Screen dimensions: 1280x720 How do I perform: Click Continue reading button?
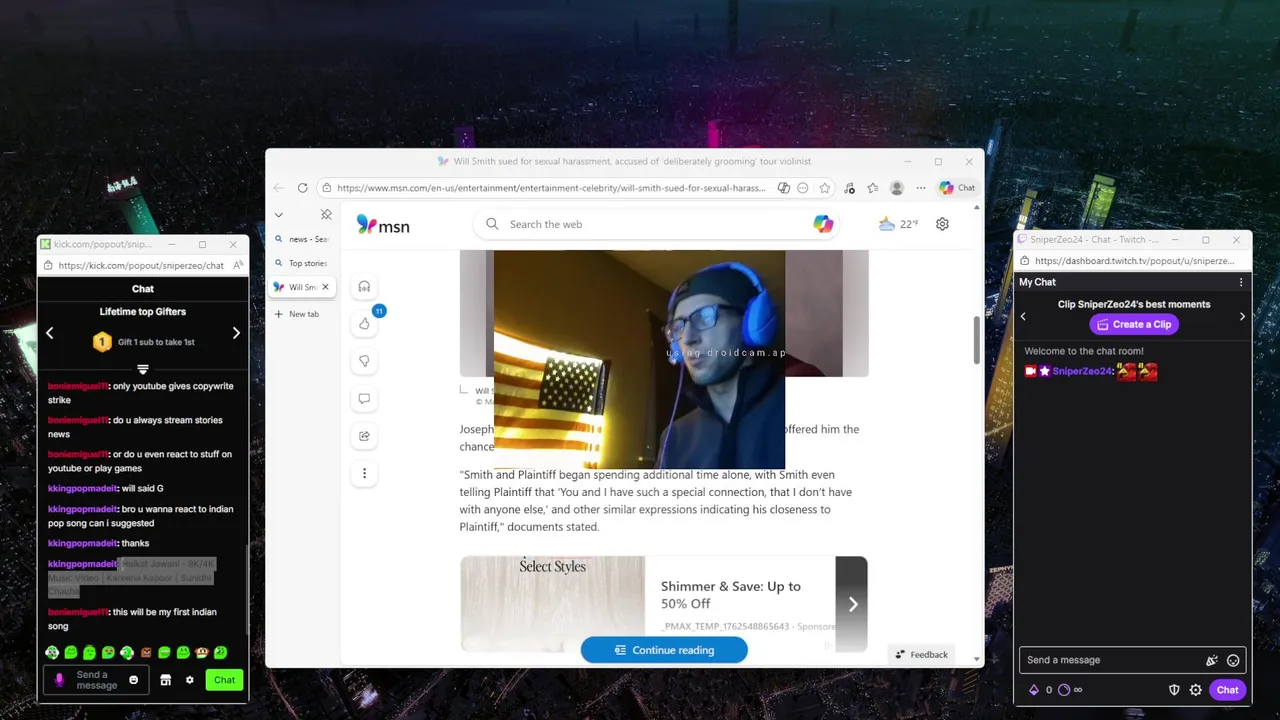tap(664, 650)
